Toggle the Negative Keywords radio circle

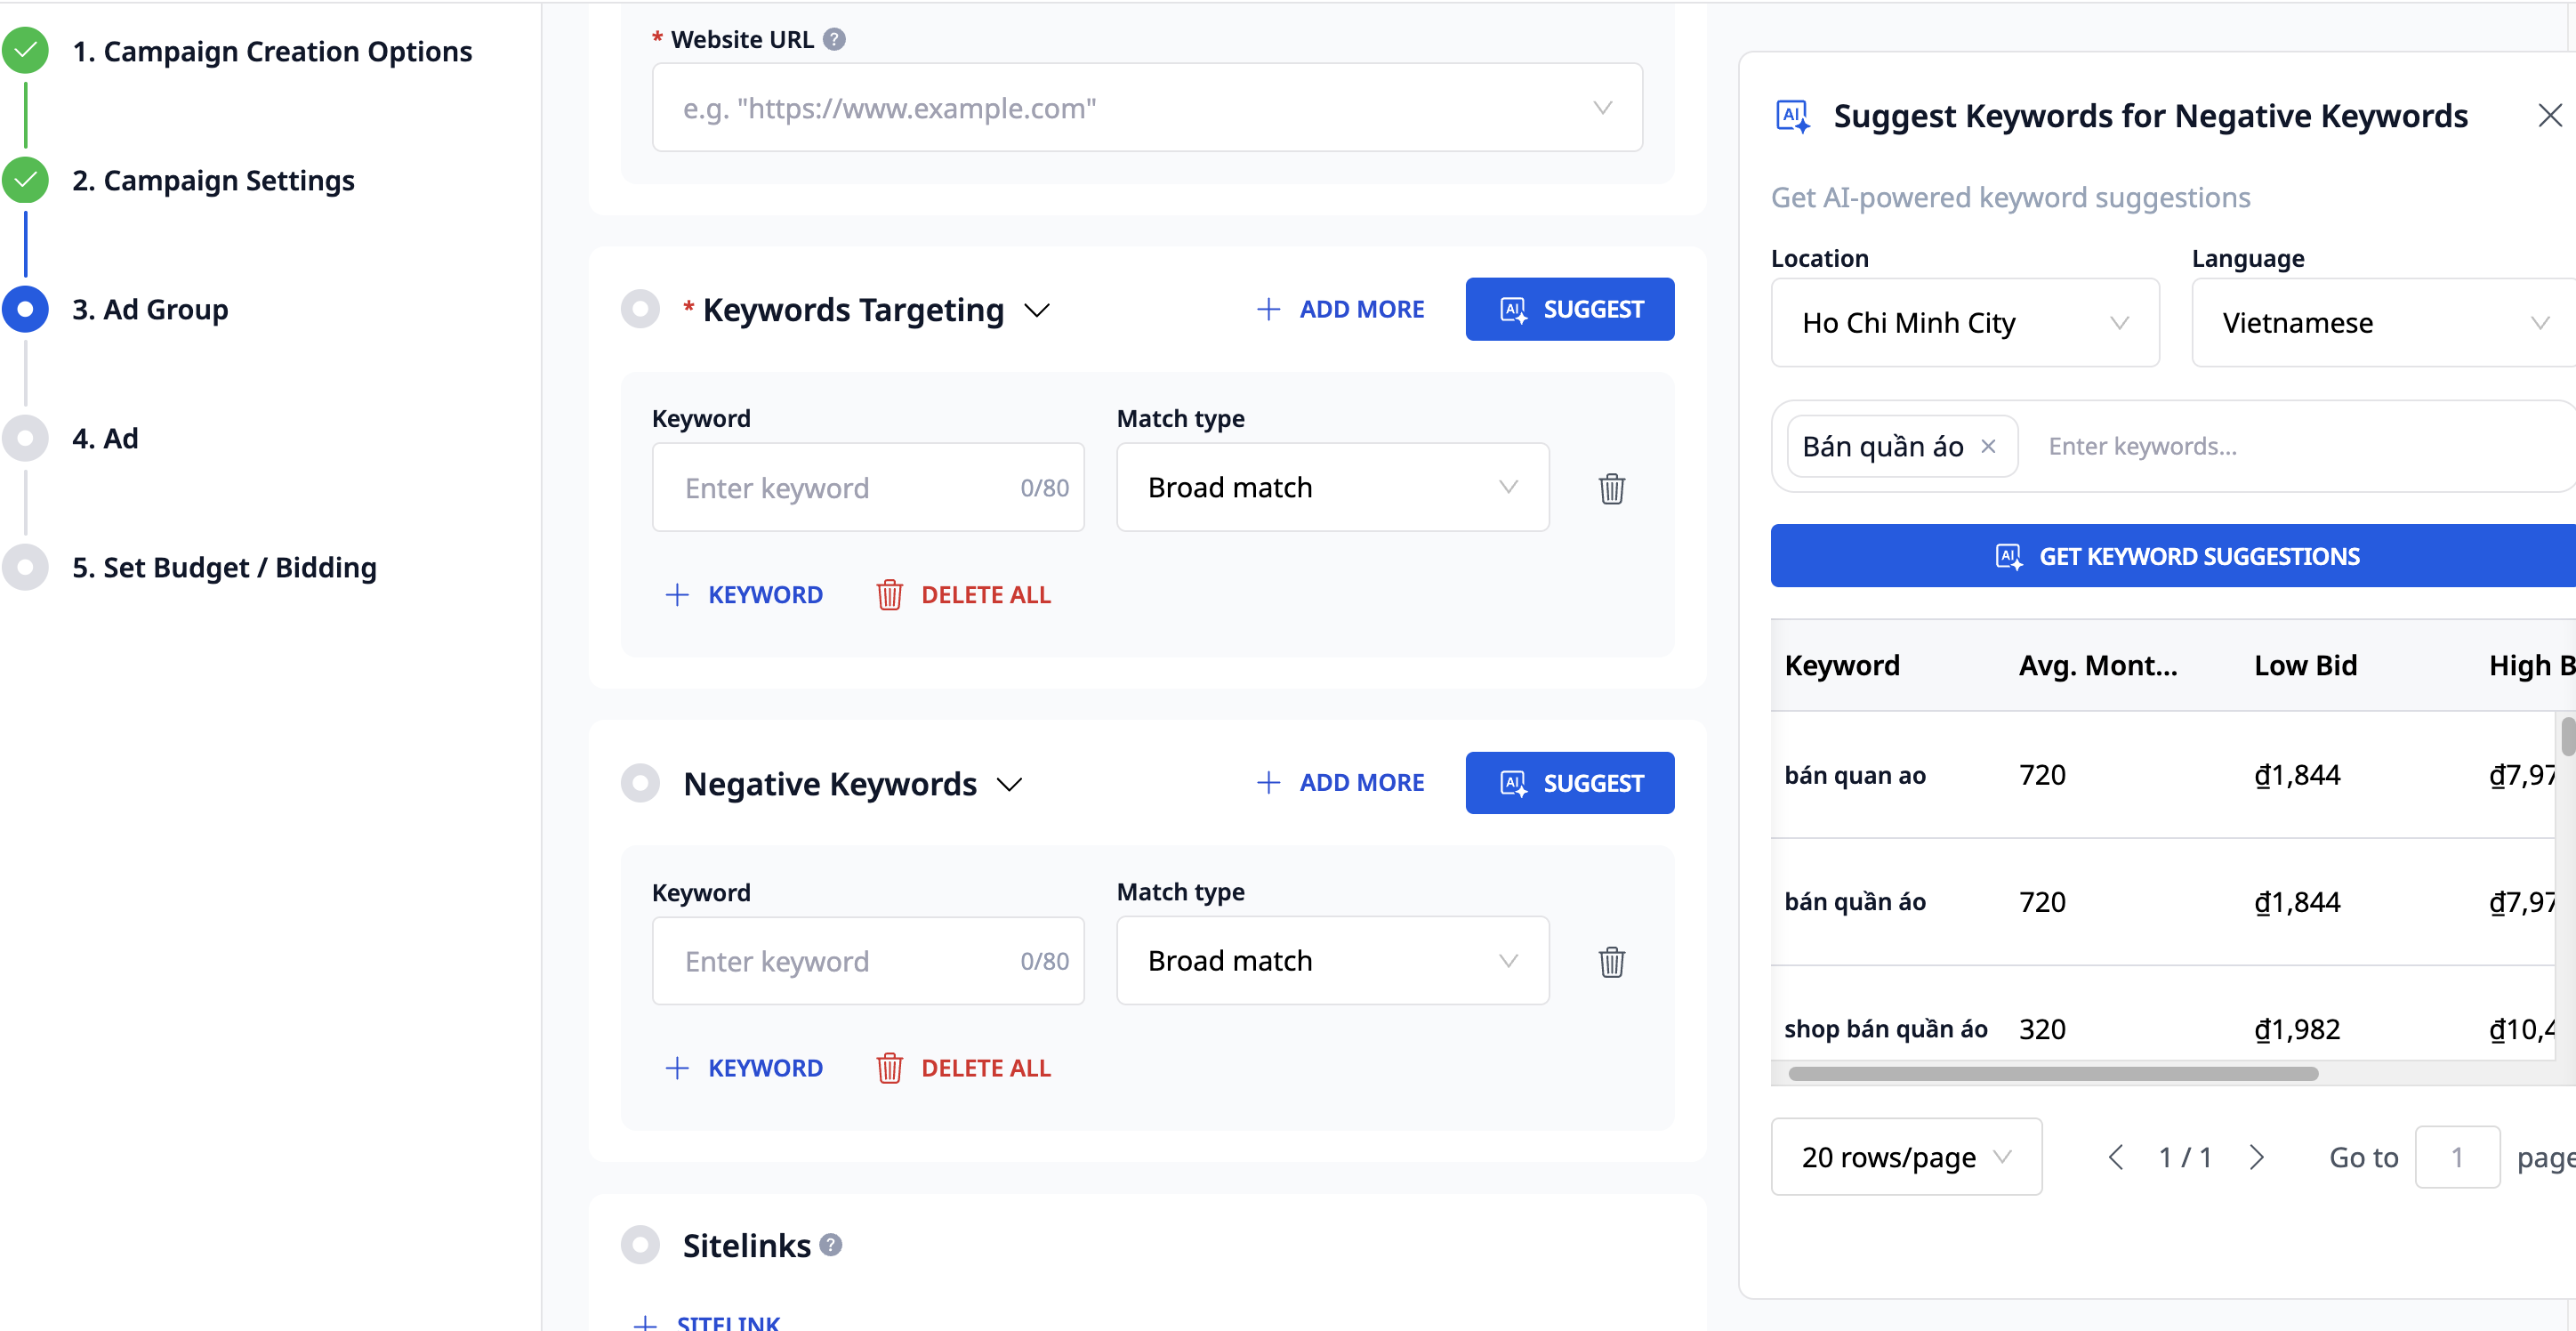point(640,783)
